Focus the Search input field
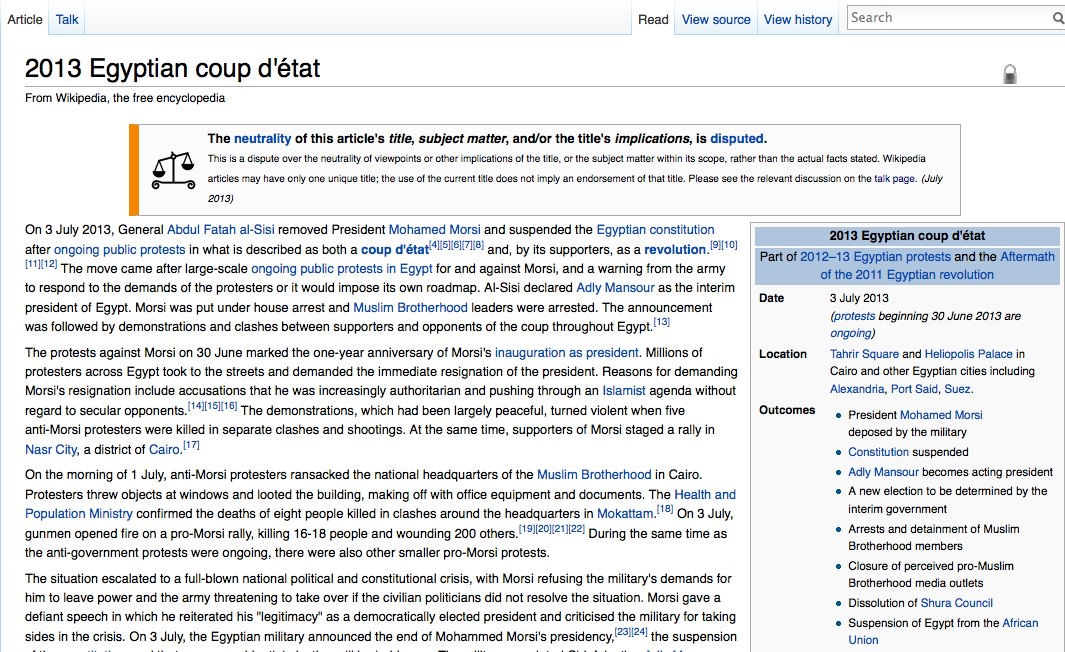This screenshot has height=652, width=1065. click(x=950, y=18)
